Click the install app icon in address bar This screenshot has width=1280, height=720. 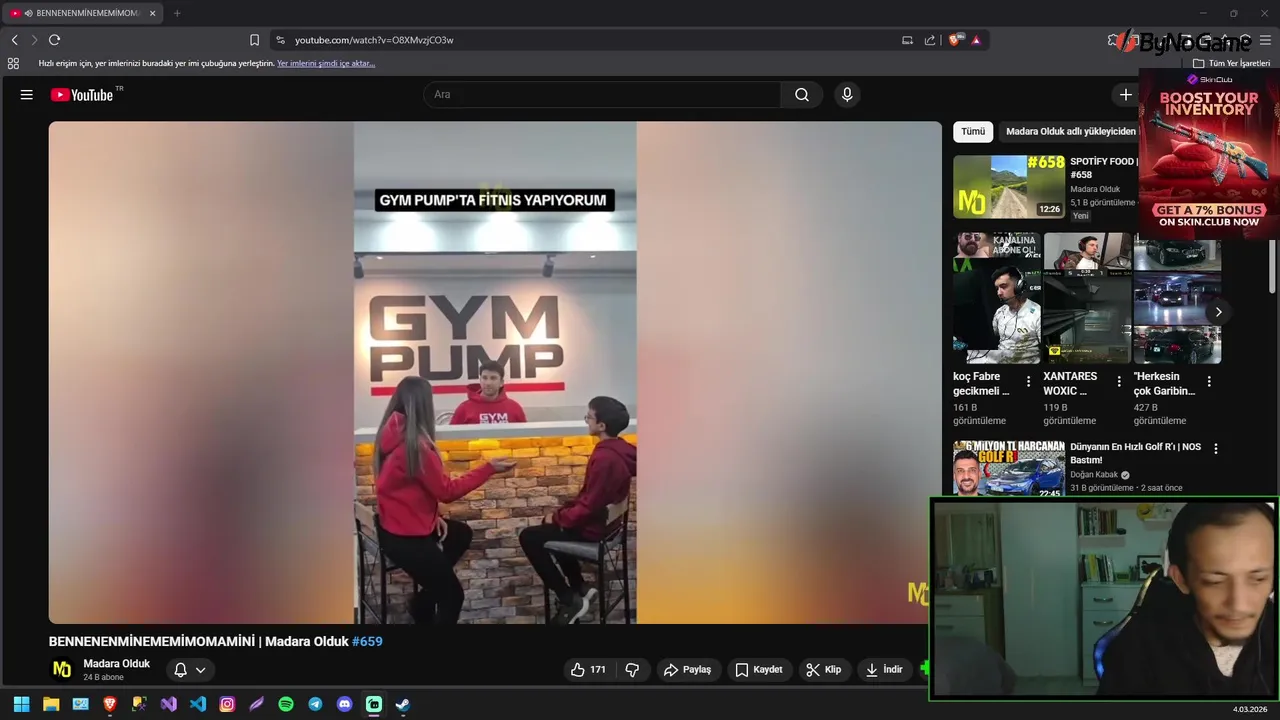click(x=907, y=40)
